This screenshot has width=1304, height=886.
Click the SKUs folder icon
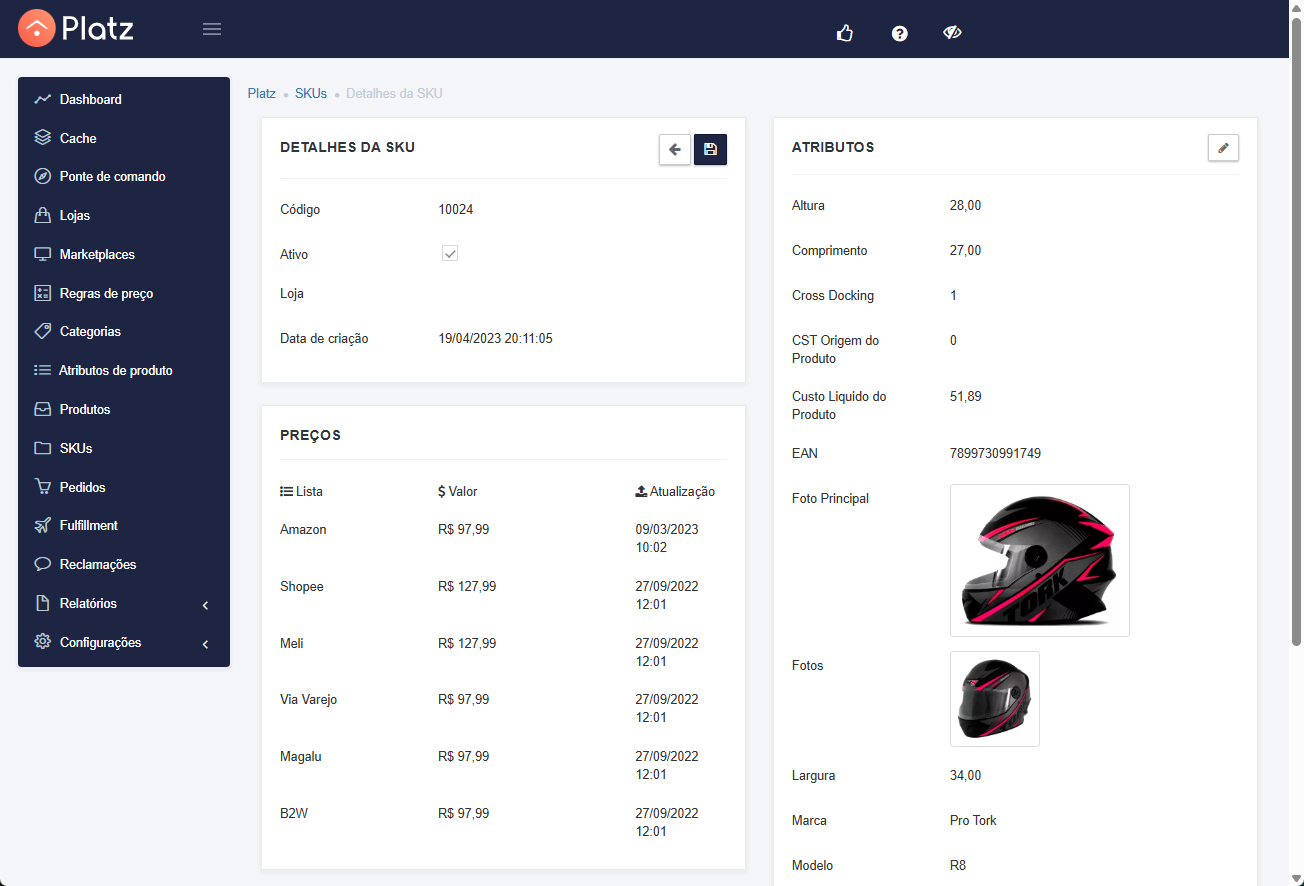pyautogui.click(x=42, y=448)
